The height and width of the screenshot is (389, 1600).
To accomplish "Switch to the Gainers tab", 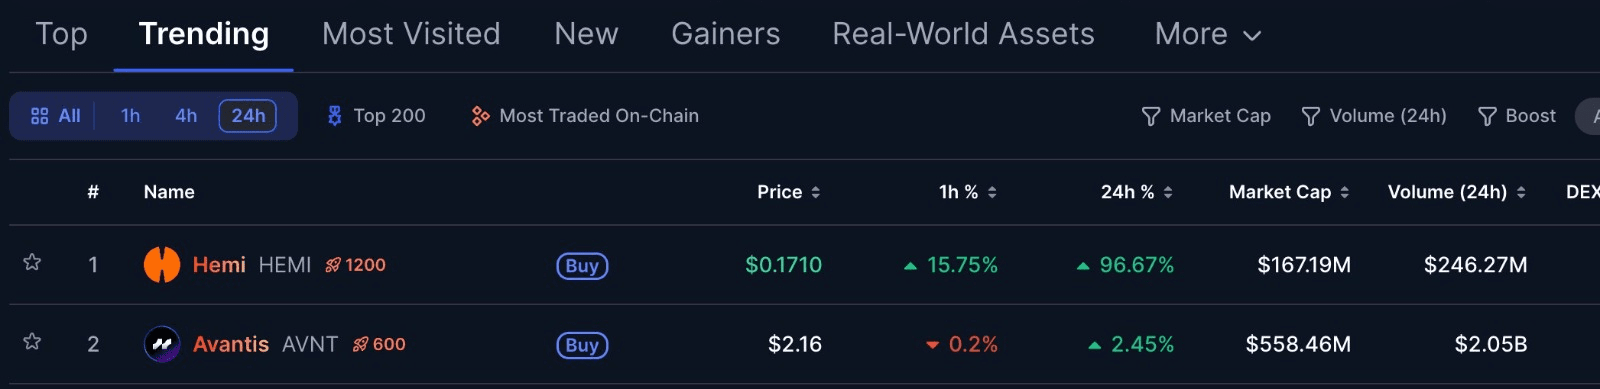I will pyautogui.click(x=726, y=34).
